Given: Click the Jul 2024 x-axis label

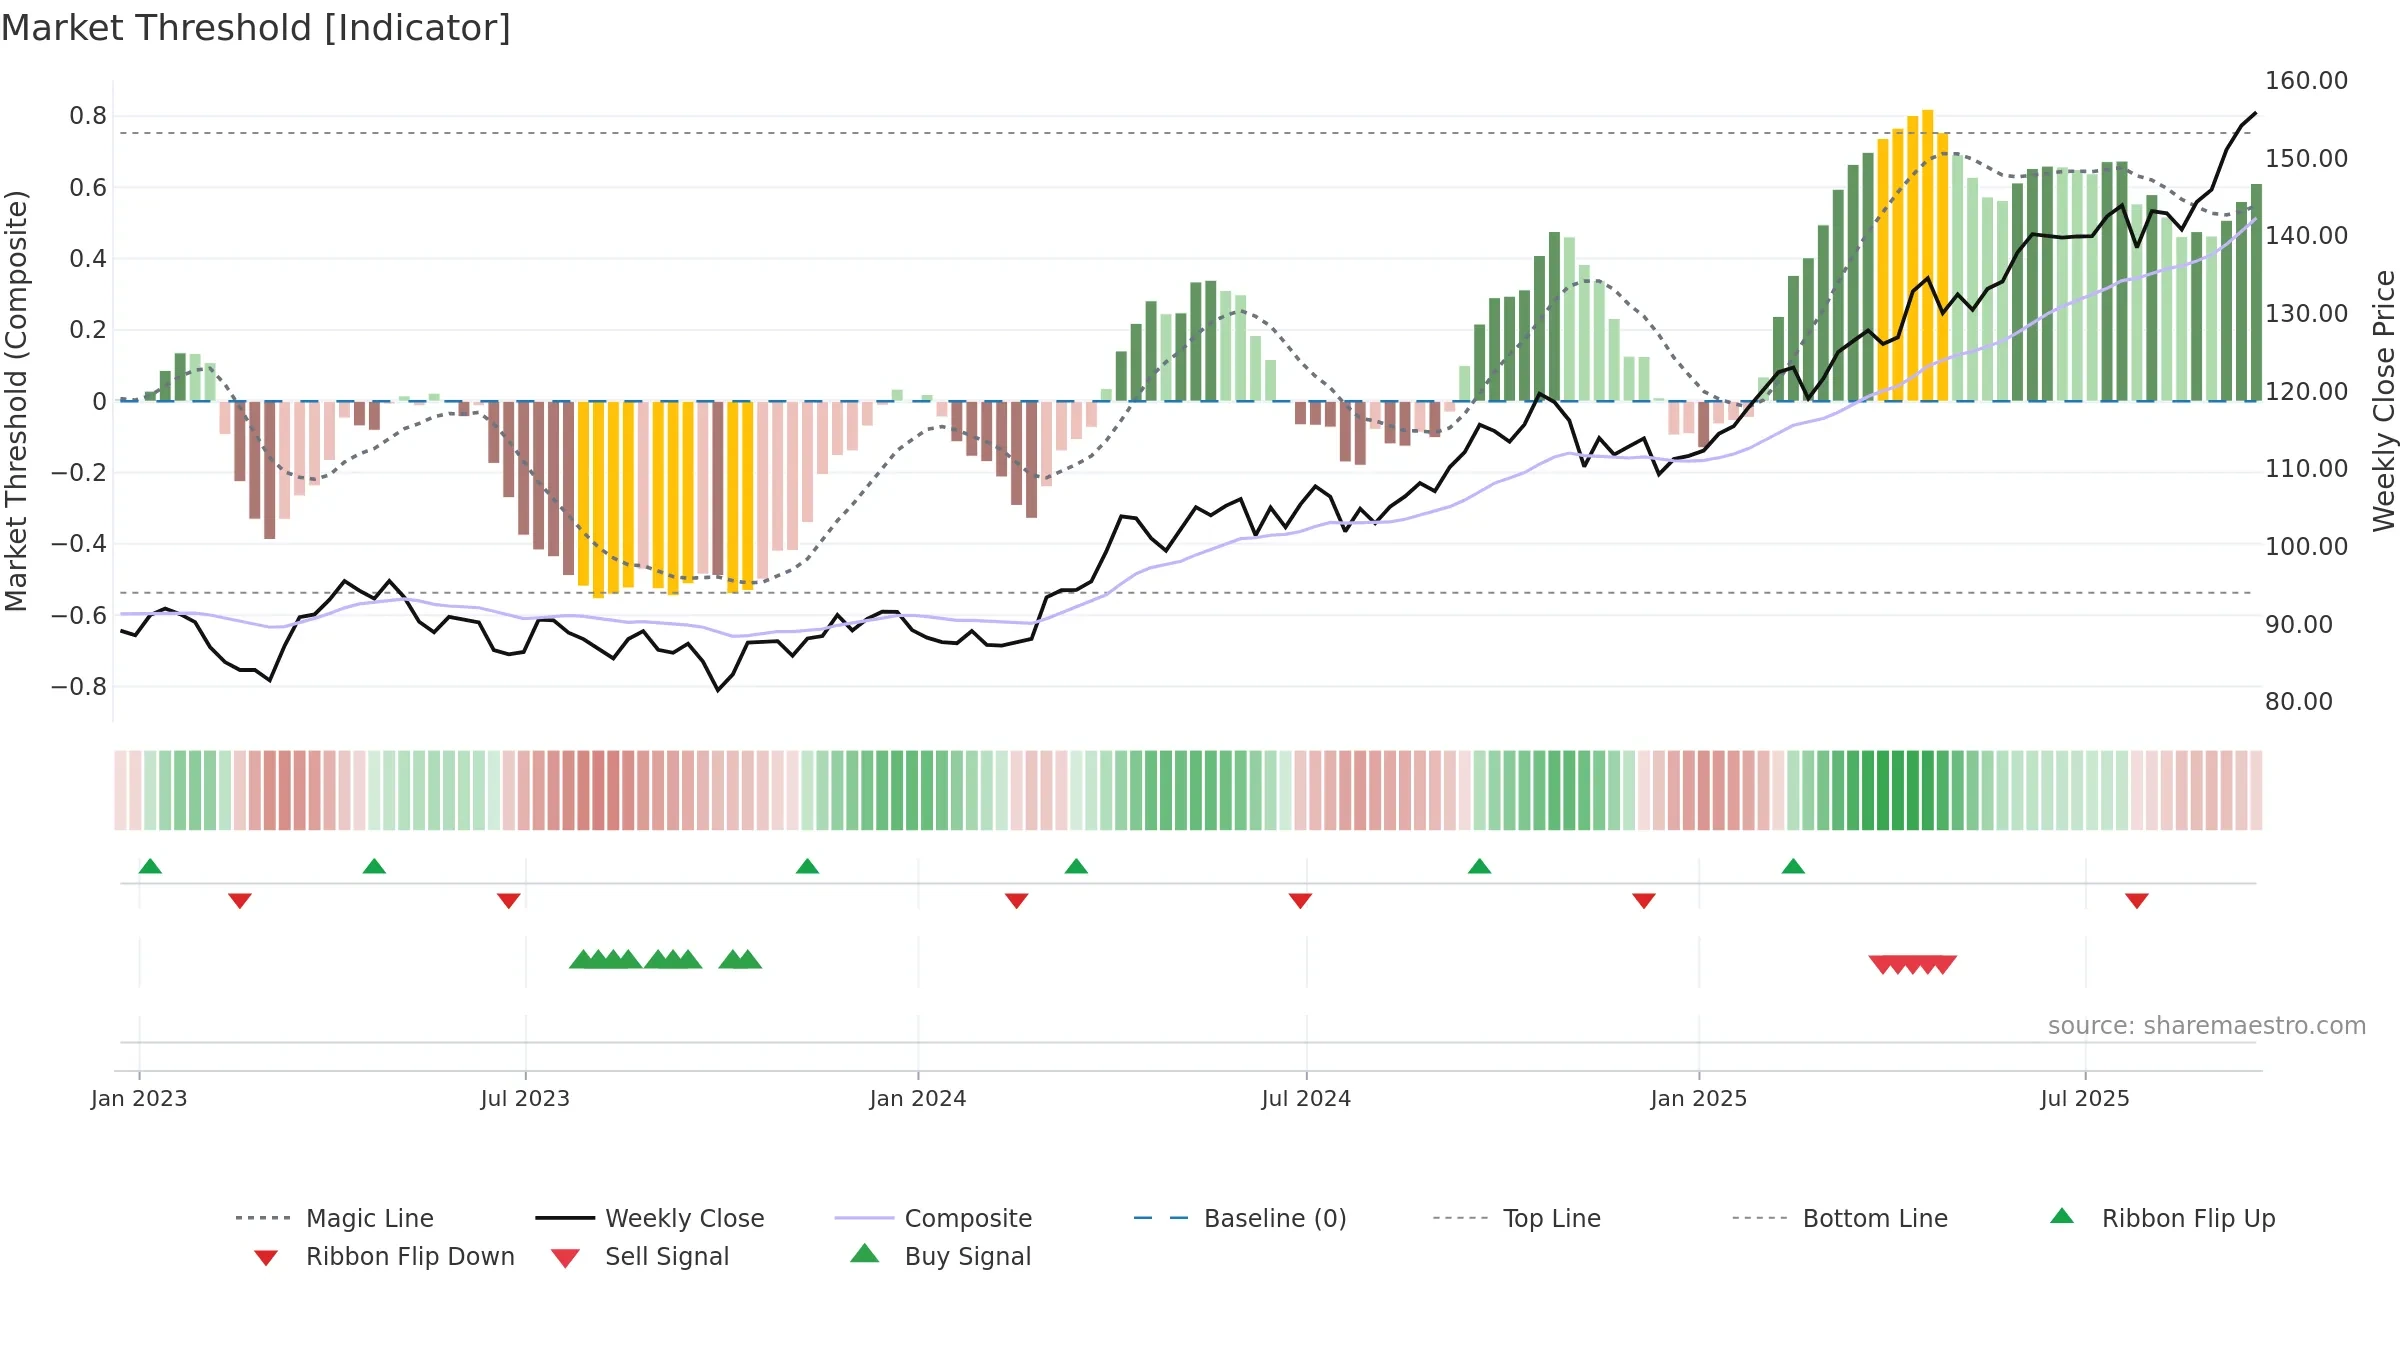Looking at the screenshot, I should point(1306,1098).
